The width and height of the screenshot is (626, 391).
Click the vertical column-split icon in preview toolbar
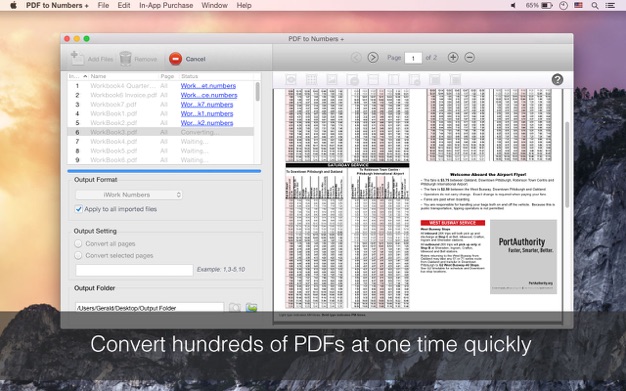(x=394, y=79)
